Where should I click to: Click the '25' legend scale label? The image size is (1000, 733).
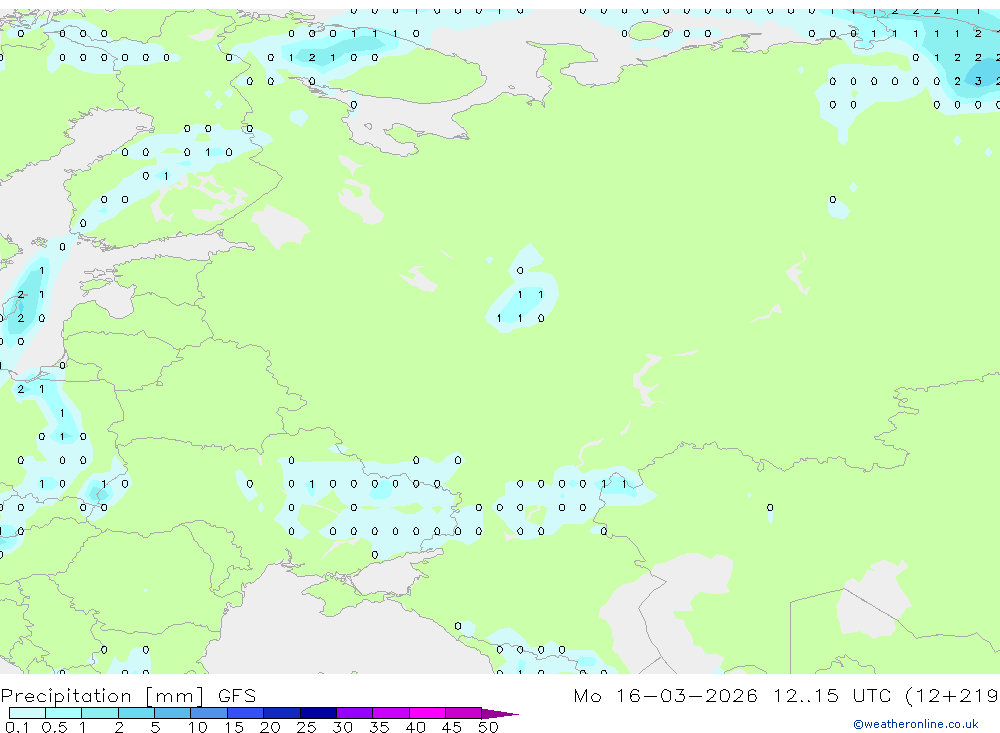pos(307,727)
